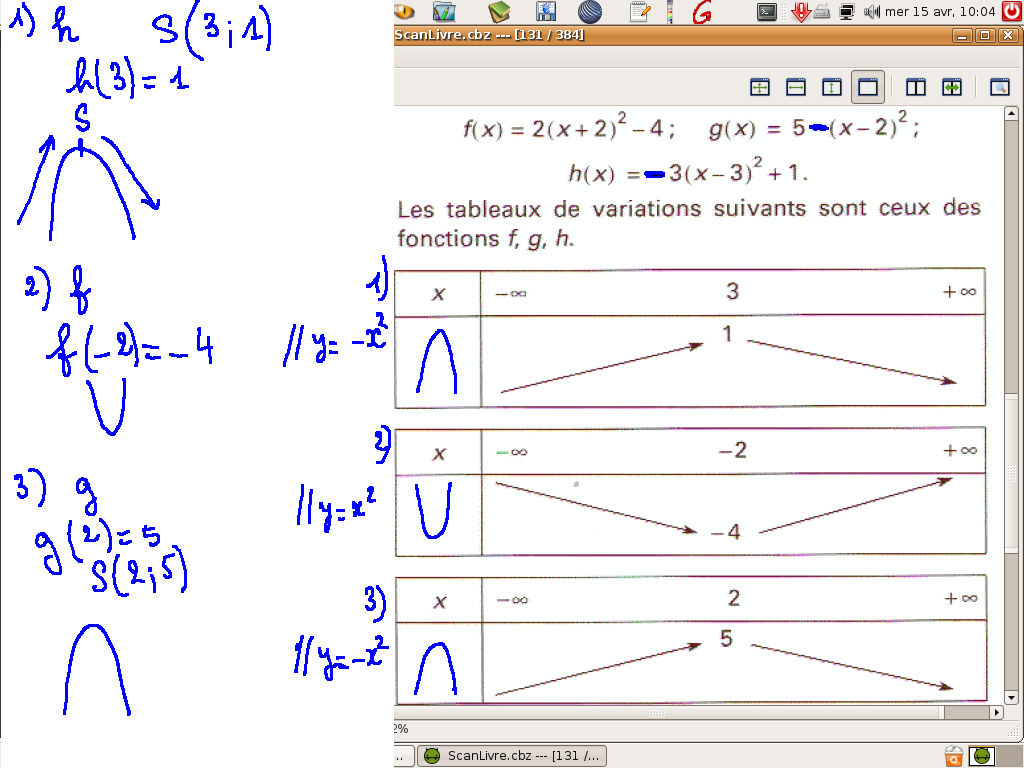Screen dimensions: 1024x768
Task: Open the trash applet in the bottom panel
Action: point(954,756)
